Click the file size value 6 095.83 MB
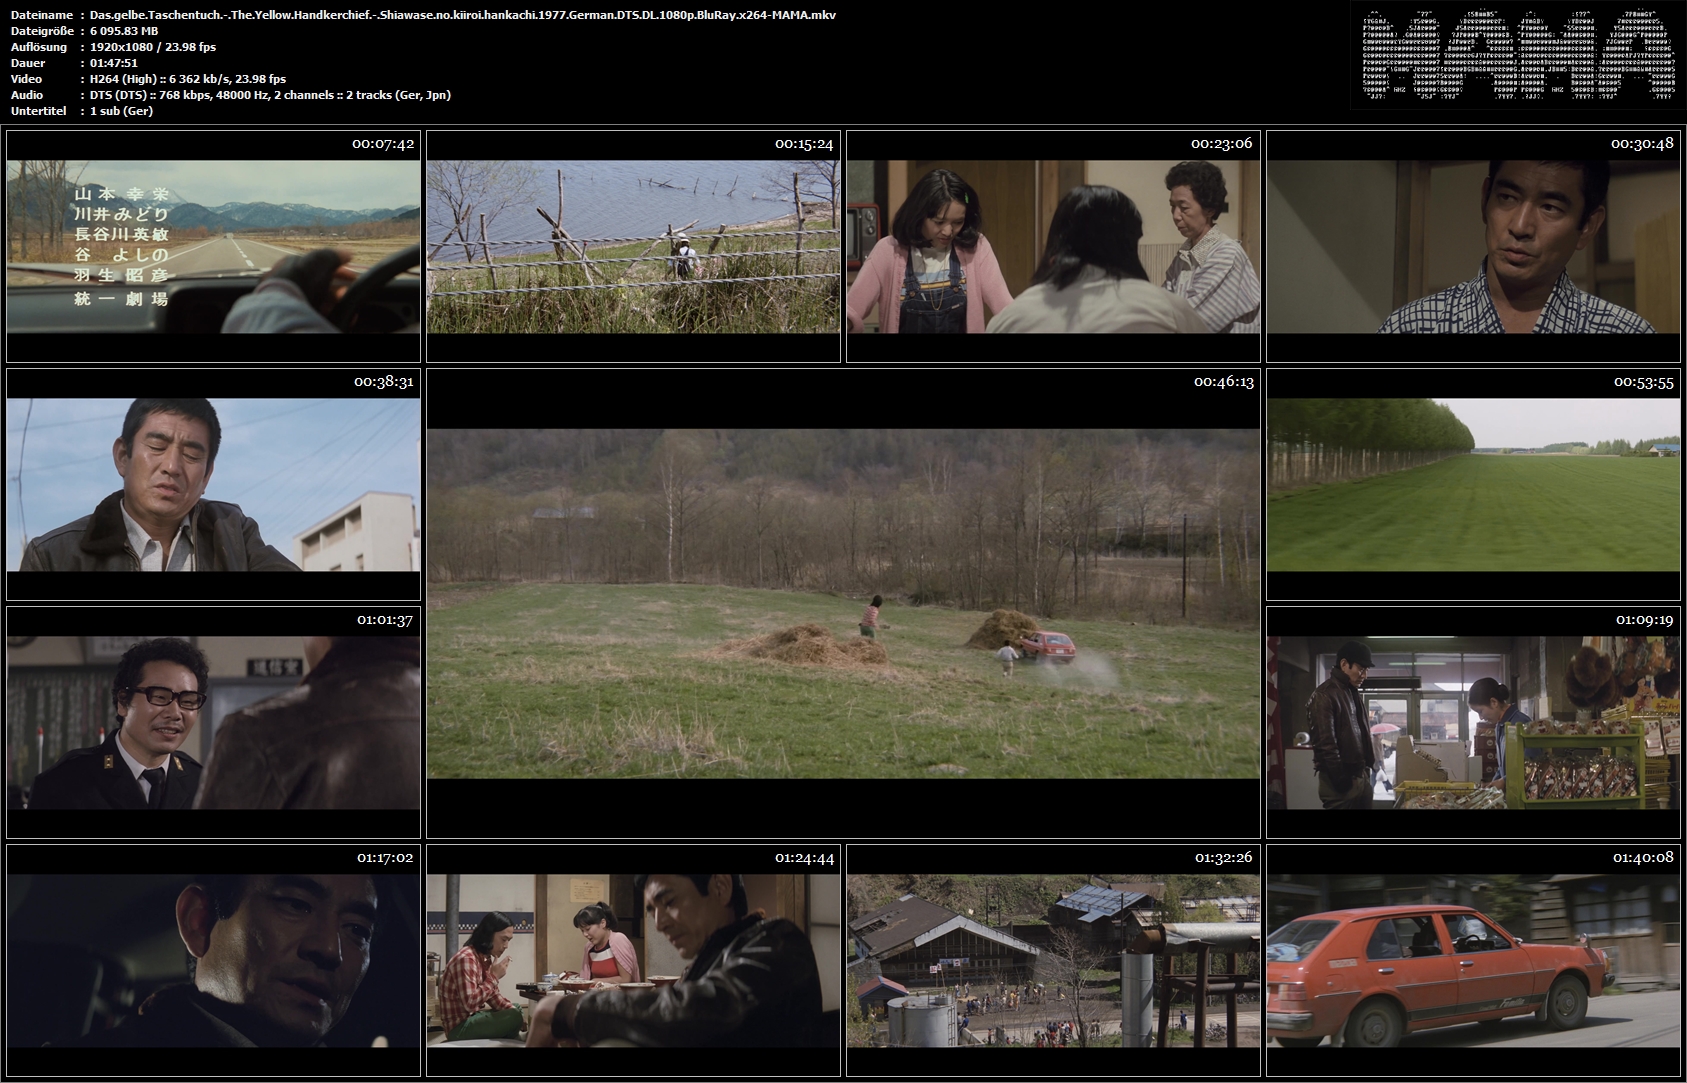The height and width of the screenshot is (1083, 1687). tap(124, 31)
